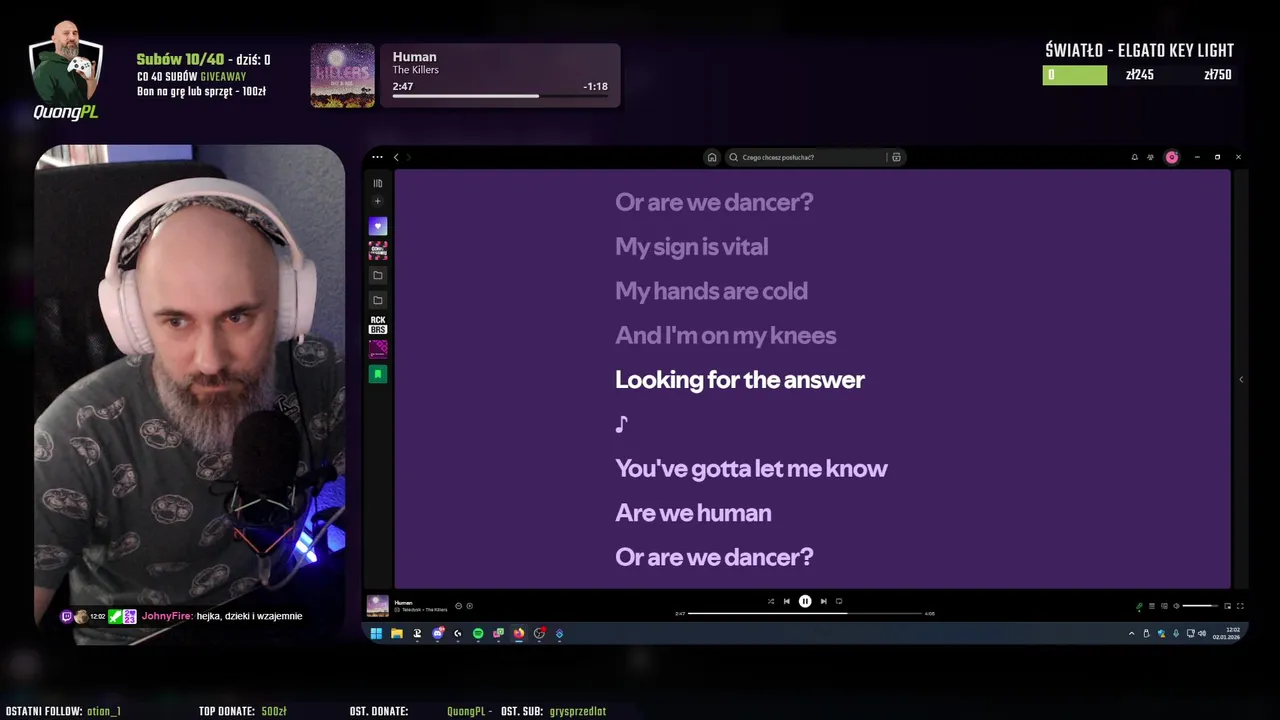The height and width of the screenshot is (720, 1280).
Task: Expand the right side panel arrow
Action: 1241,379
